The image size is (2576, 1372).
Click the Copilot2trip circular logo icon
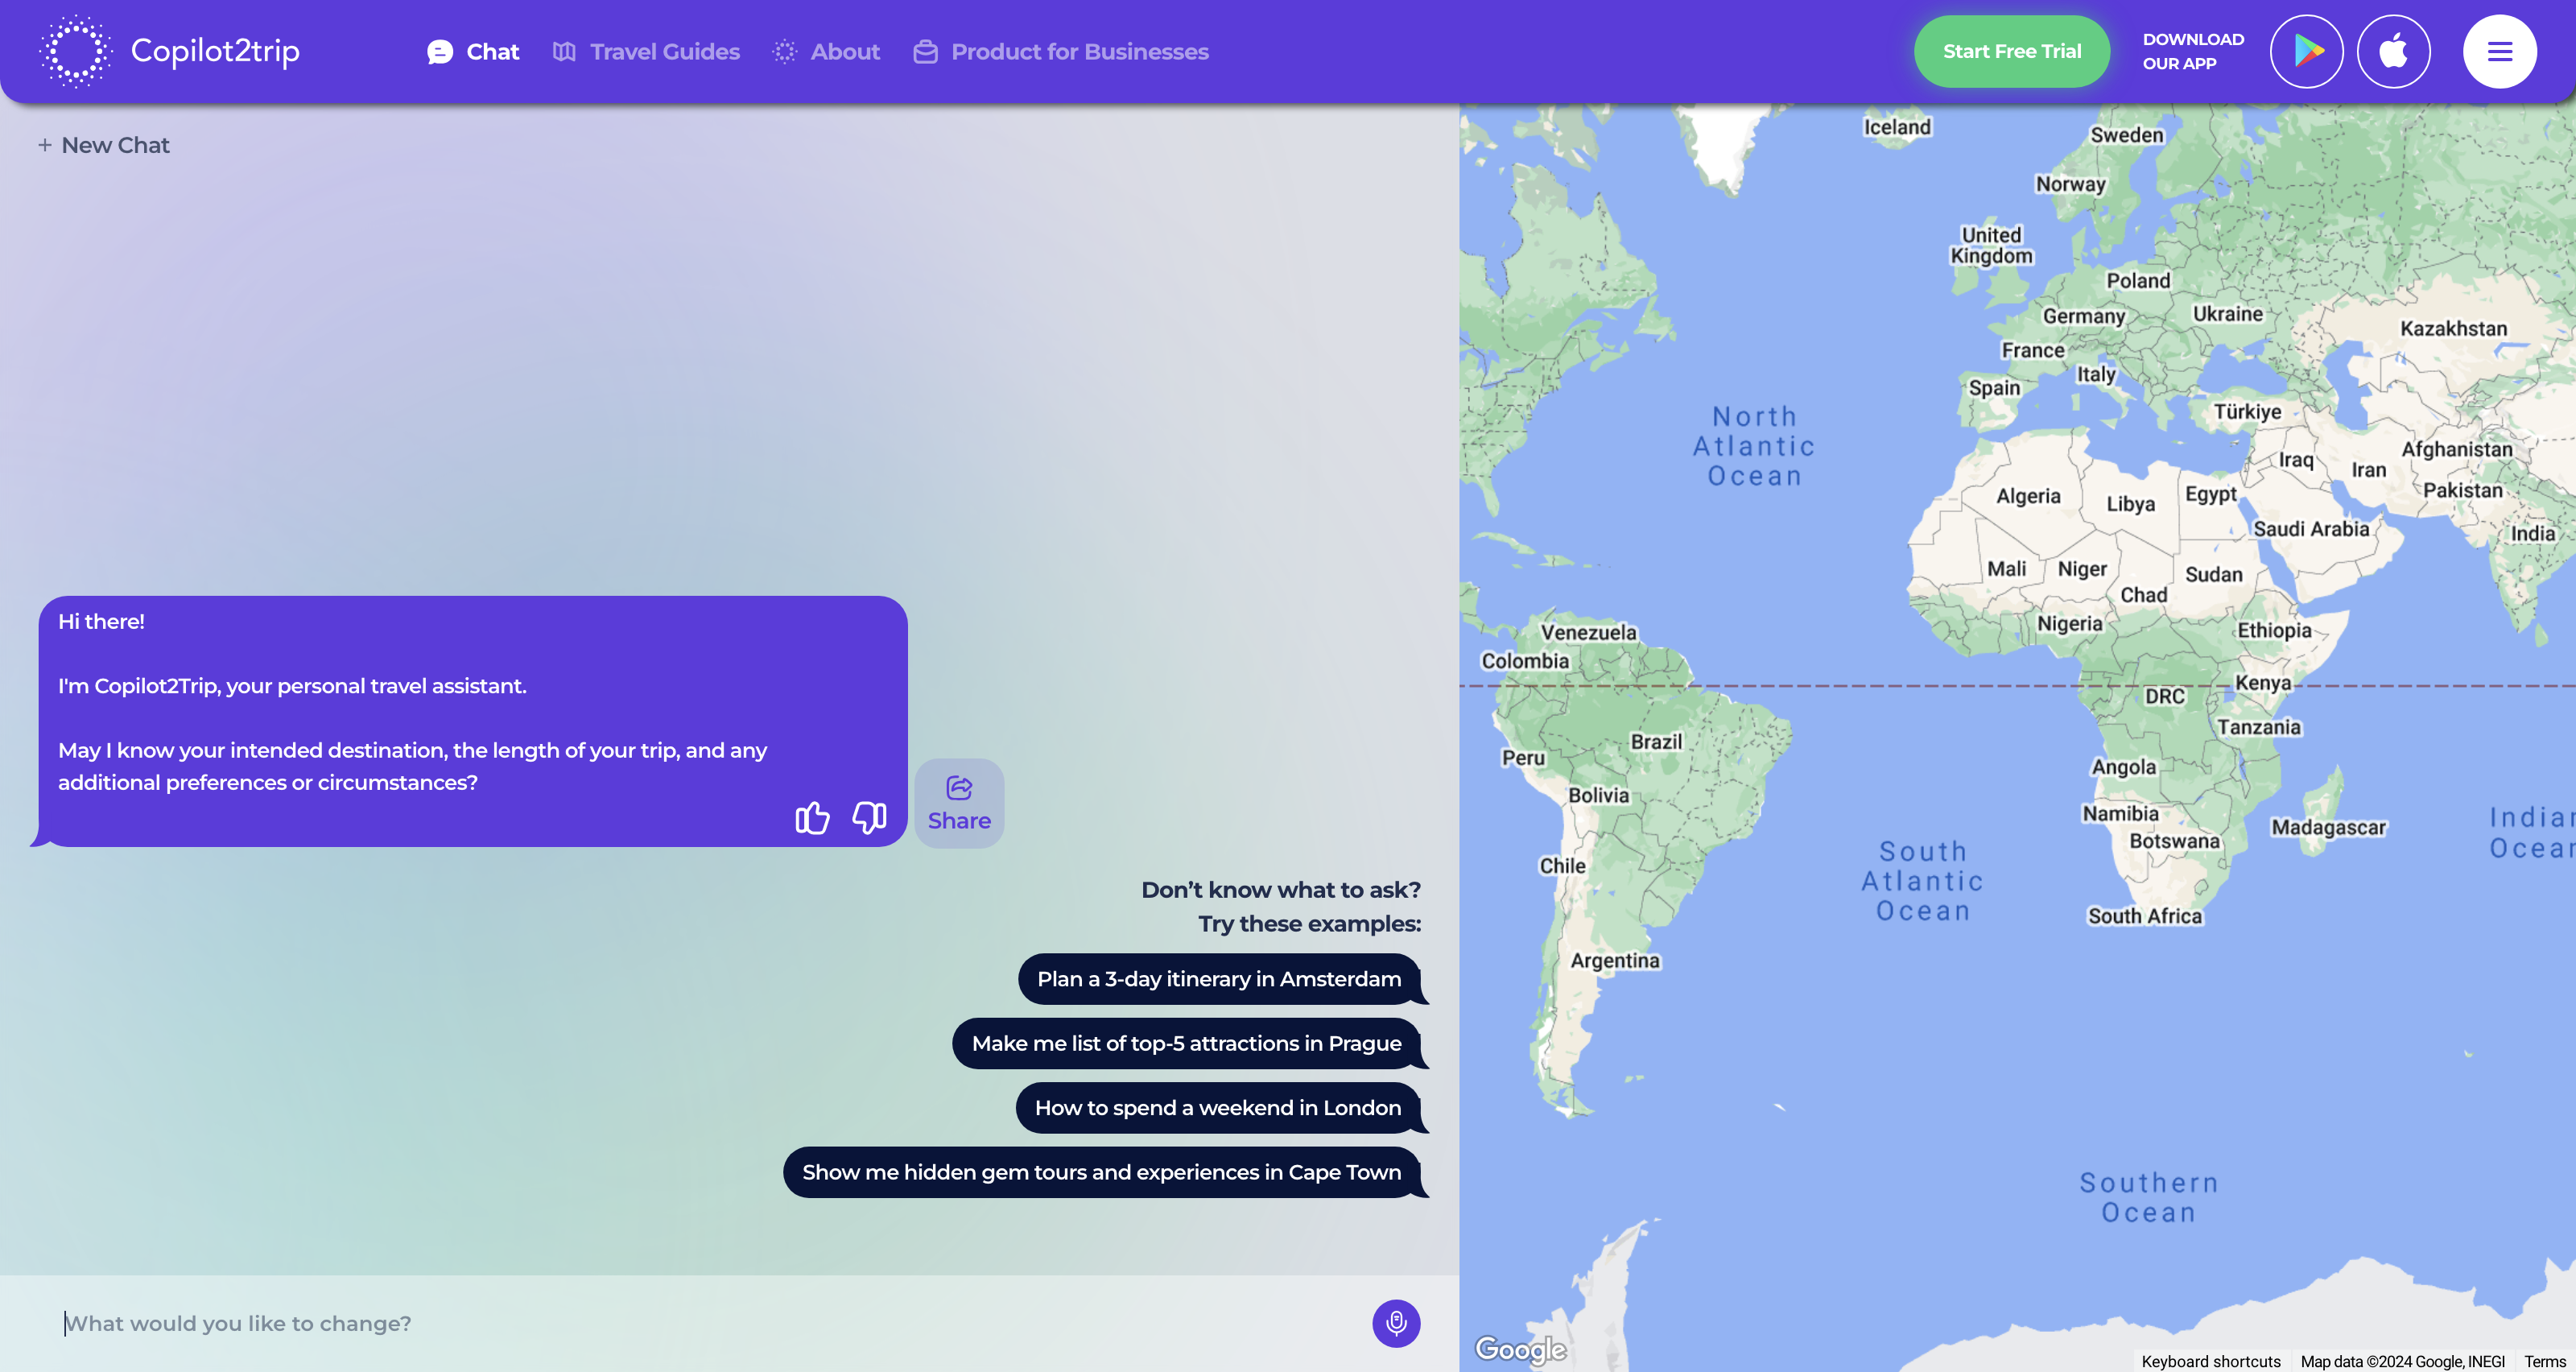75,51
